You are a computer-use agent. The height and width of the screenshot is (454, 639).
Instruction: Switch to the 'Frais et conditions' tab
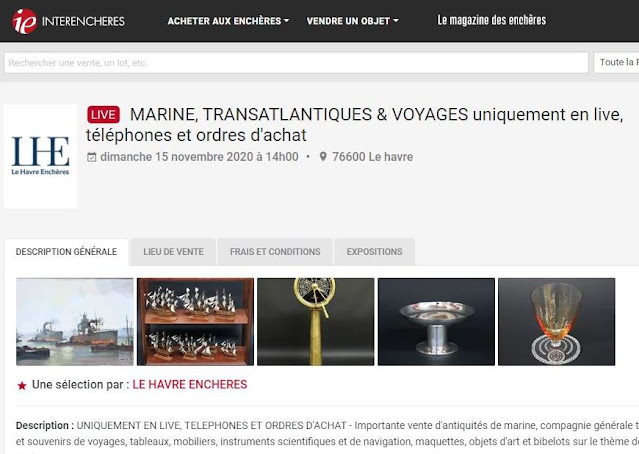pyautogui.click(x=275, y=252)
